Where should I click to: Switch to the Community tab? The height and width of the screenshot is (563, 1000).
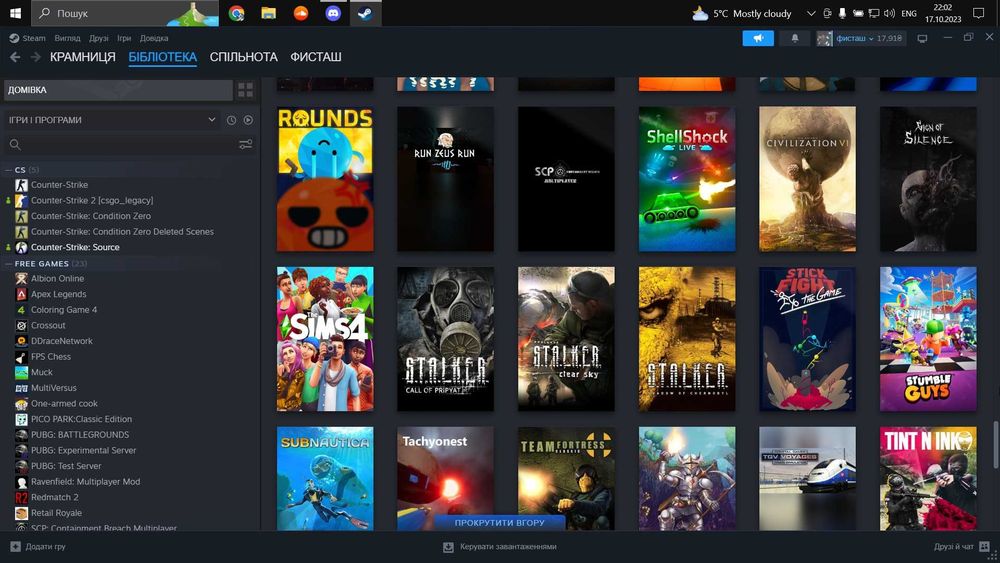pos(244,57)
